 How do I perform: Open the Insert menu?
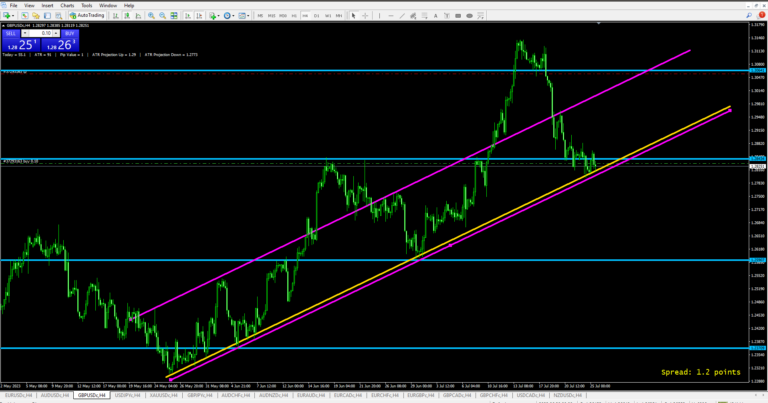coord(47,5)
